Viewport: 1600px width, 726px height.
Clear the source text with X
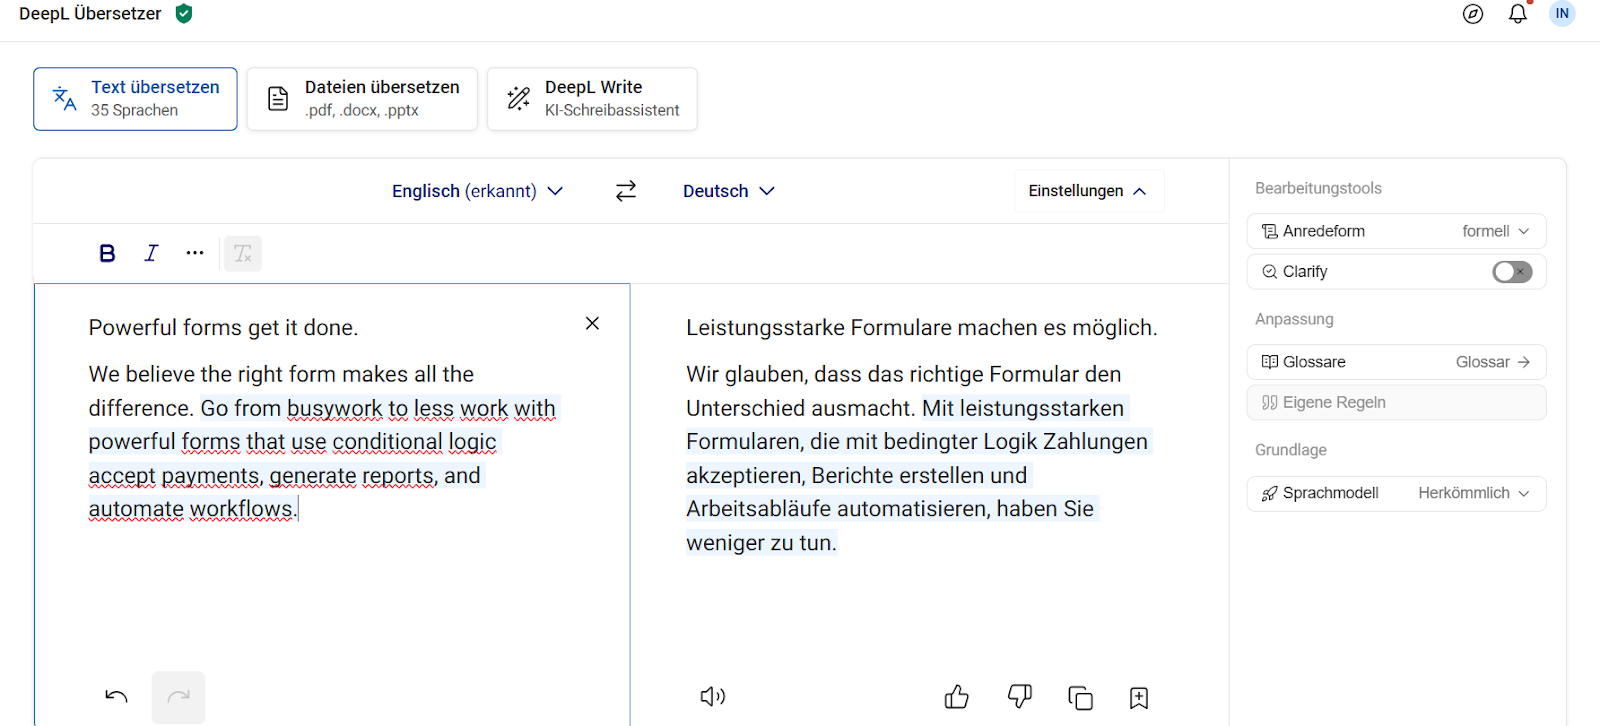[x=592, y=323]
